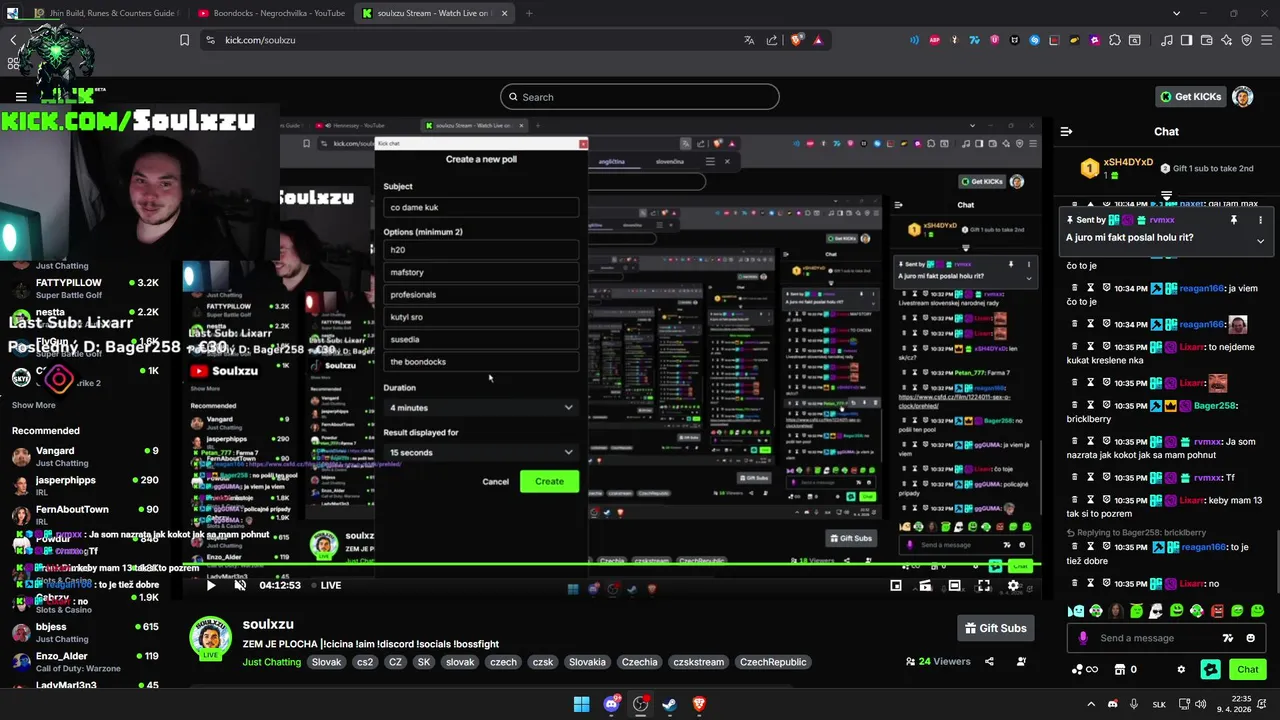The height and width of the screenshot is (720, 1280).
Task: Select the Czechia stream tag
Action: [x=640, y=662]
